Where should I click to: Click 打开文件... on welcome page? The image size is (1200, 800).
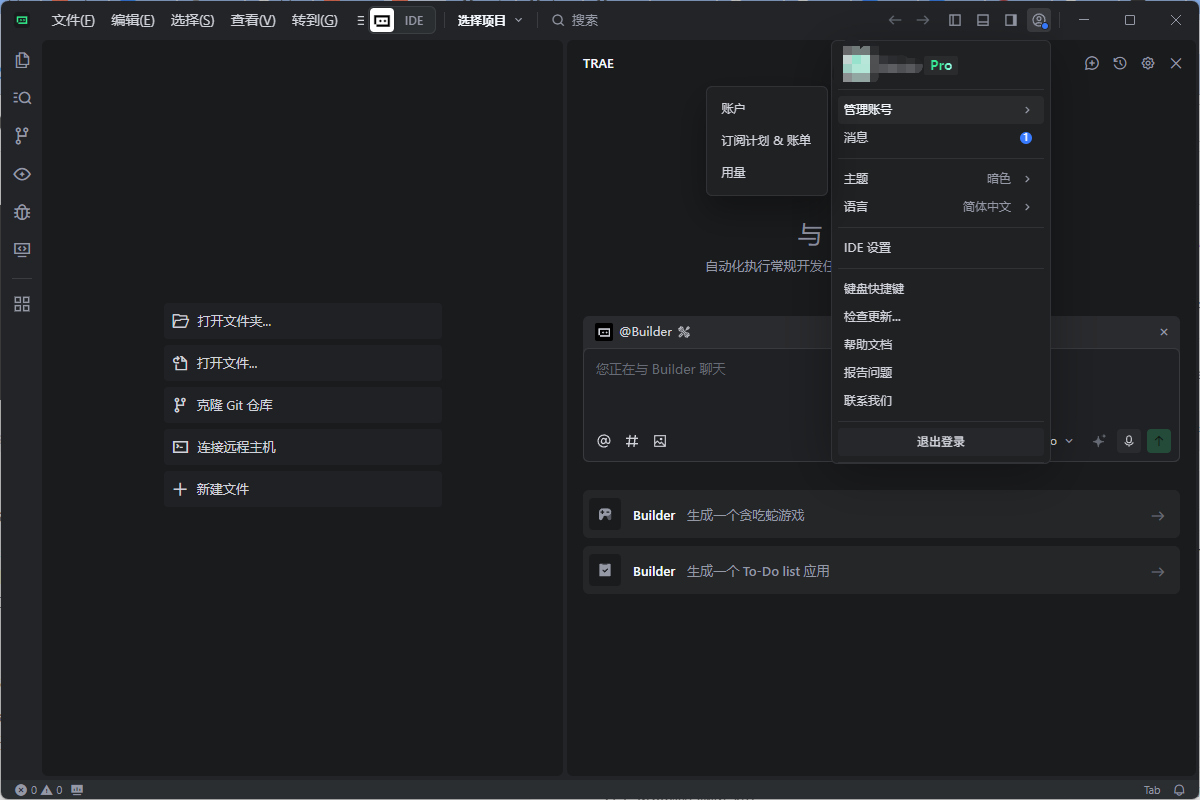pyautogui.click(x=303, y=363)
